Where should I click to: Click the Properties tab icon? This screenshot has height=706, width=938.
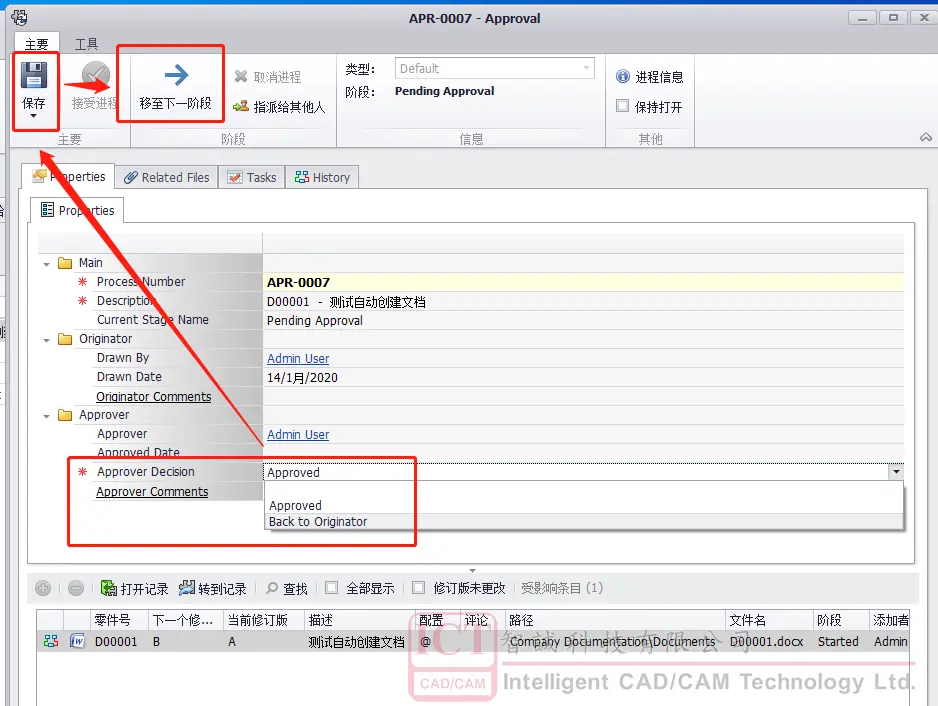tap(39, 175)
